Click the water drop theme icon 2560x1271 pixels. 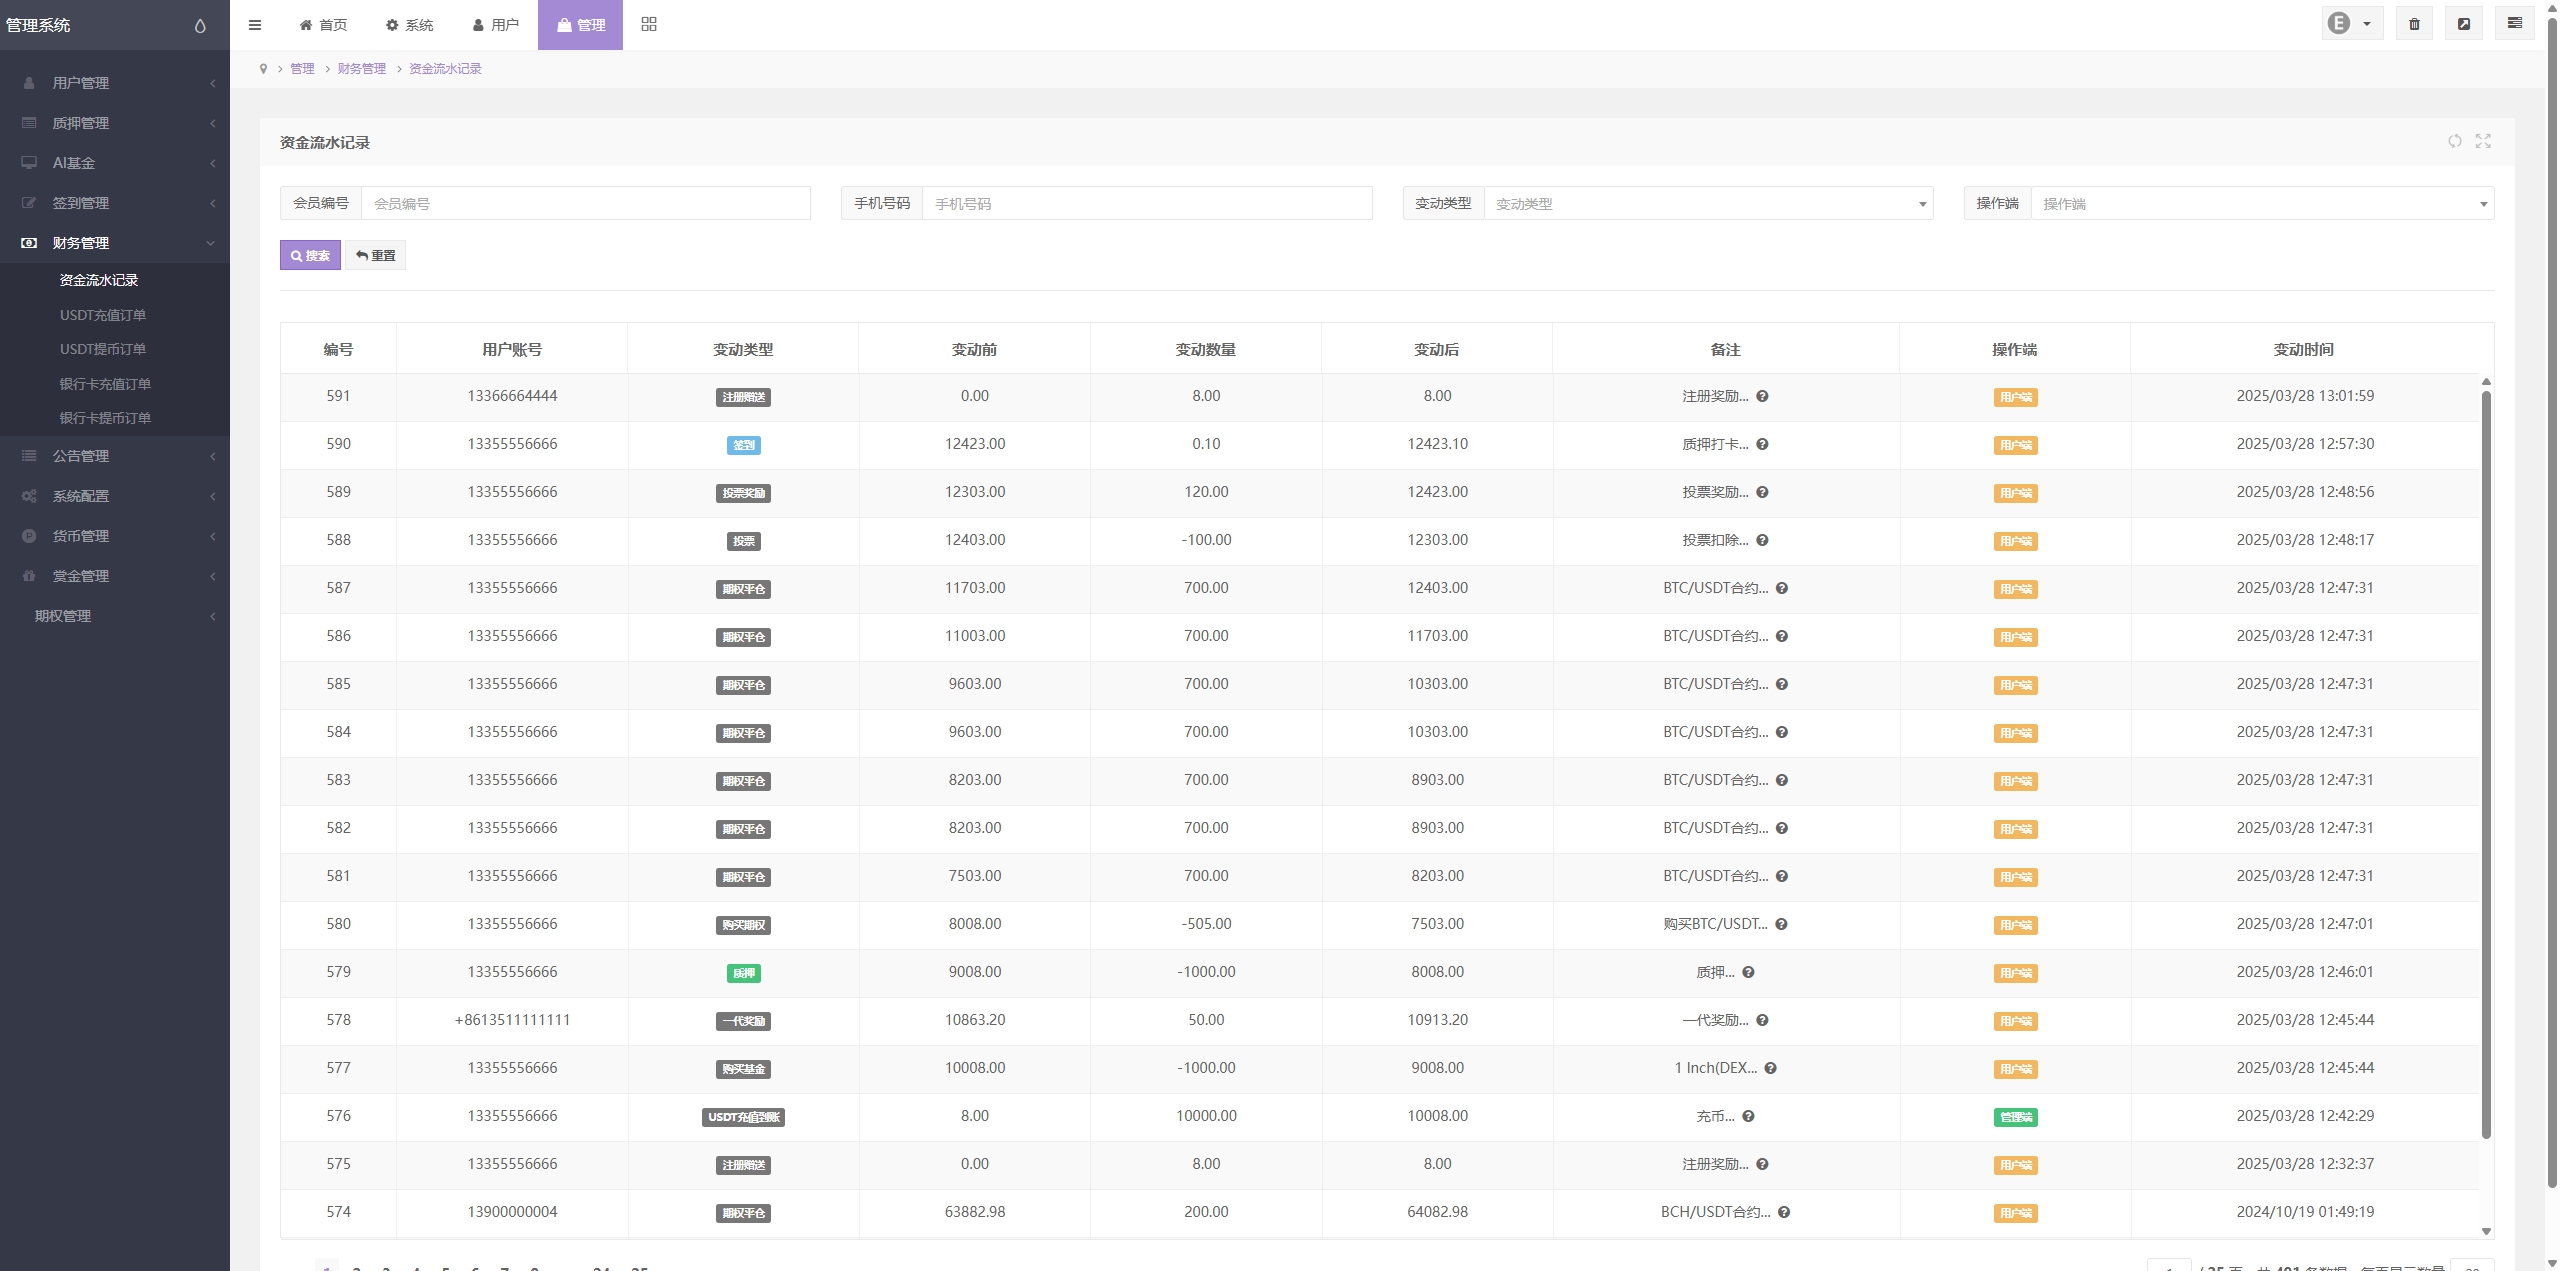[200, 26]
